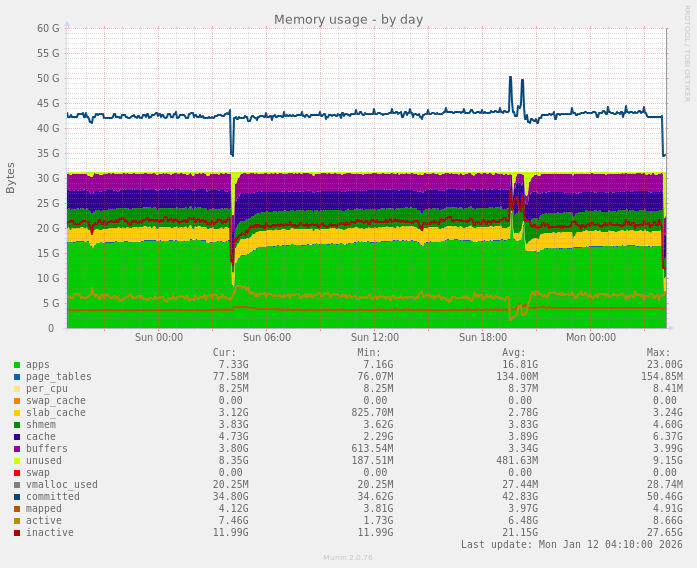Image resolution: width=697 pixels, height=568 pixels.
Task: Click the cache legend color swatch
Action: (x=17, y=437)
